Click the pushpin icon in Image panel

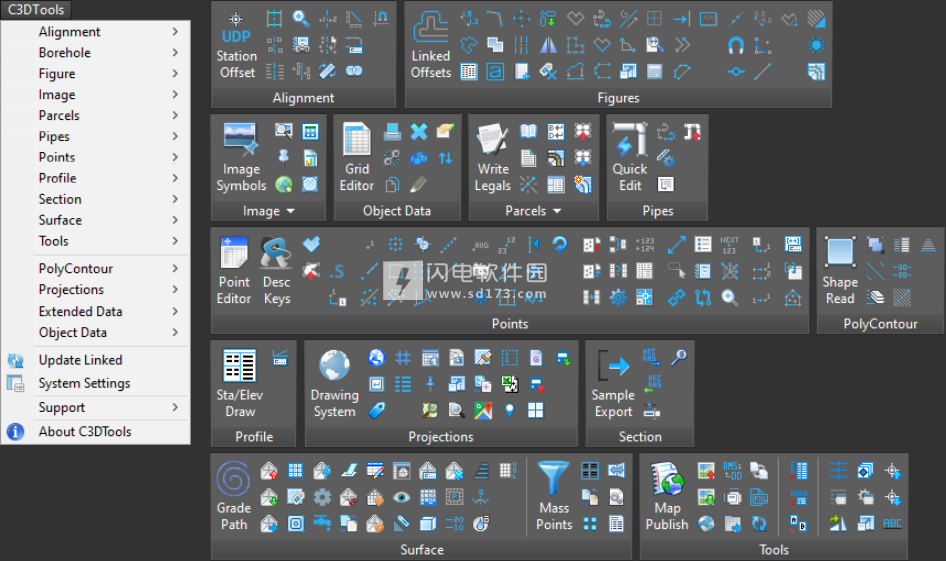(284, 157)
